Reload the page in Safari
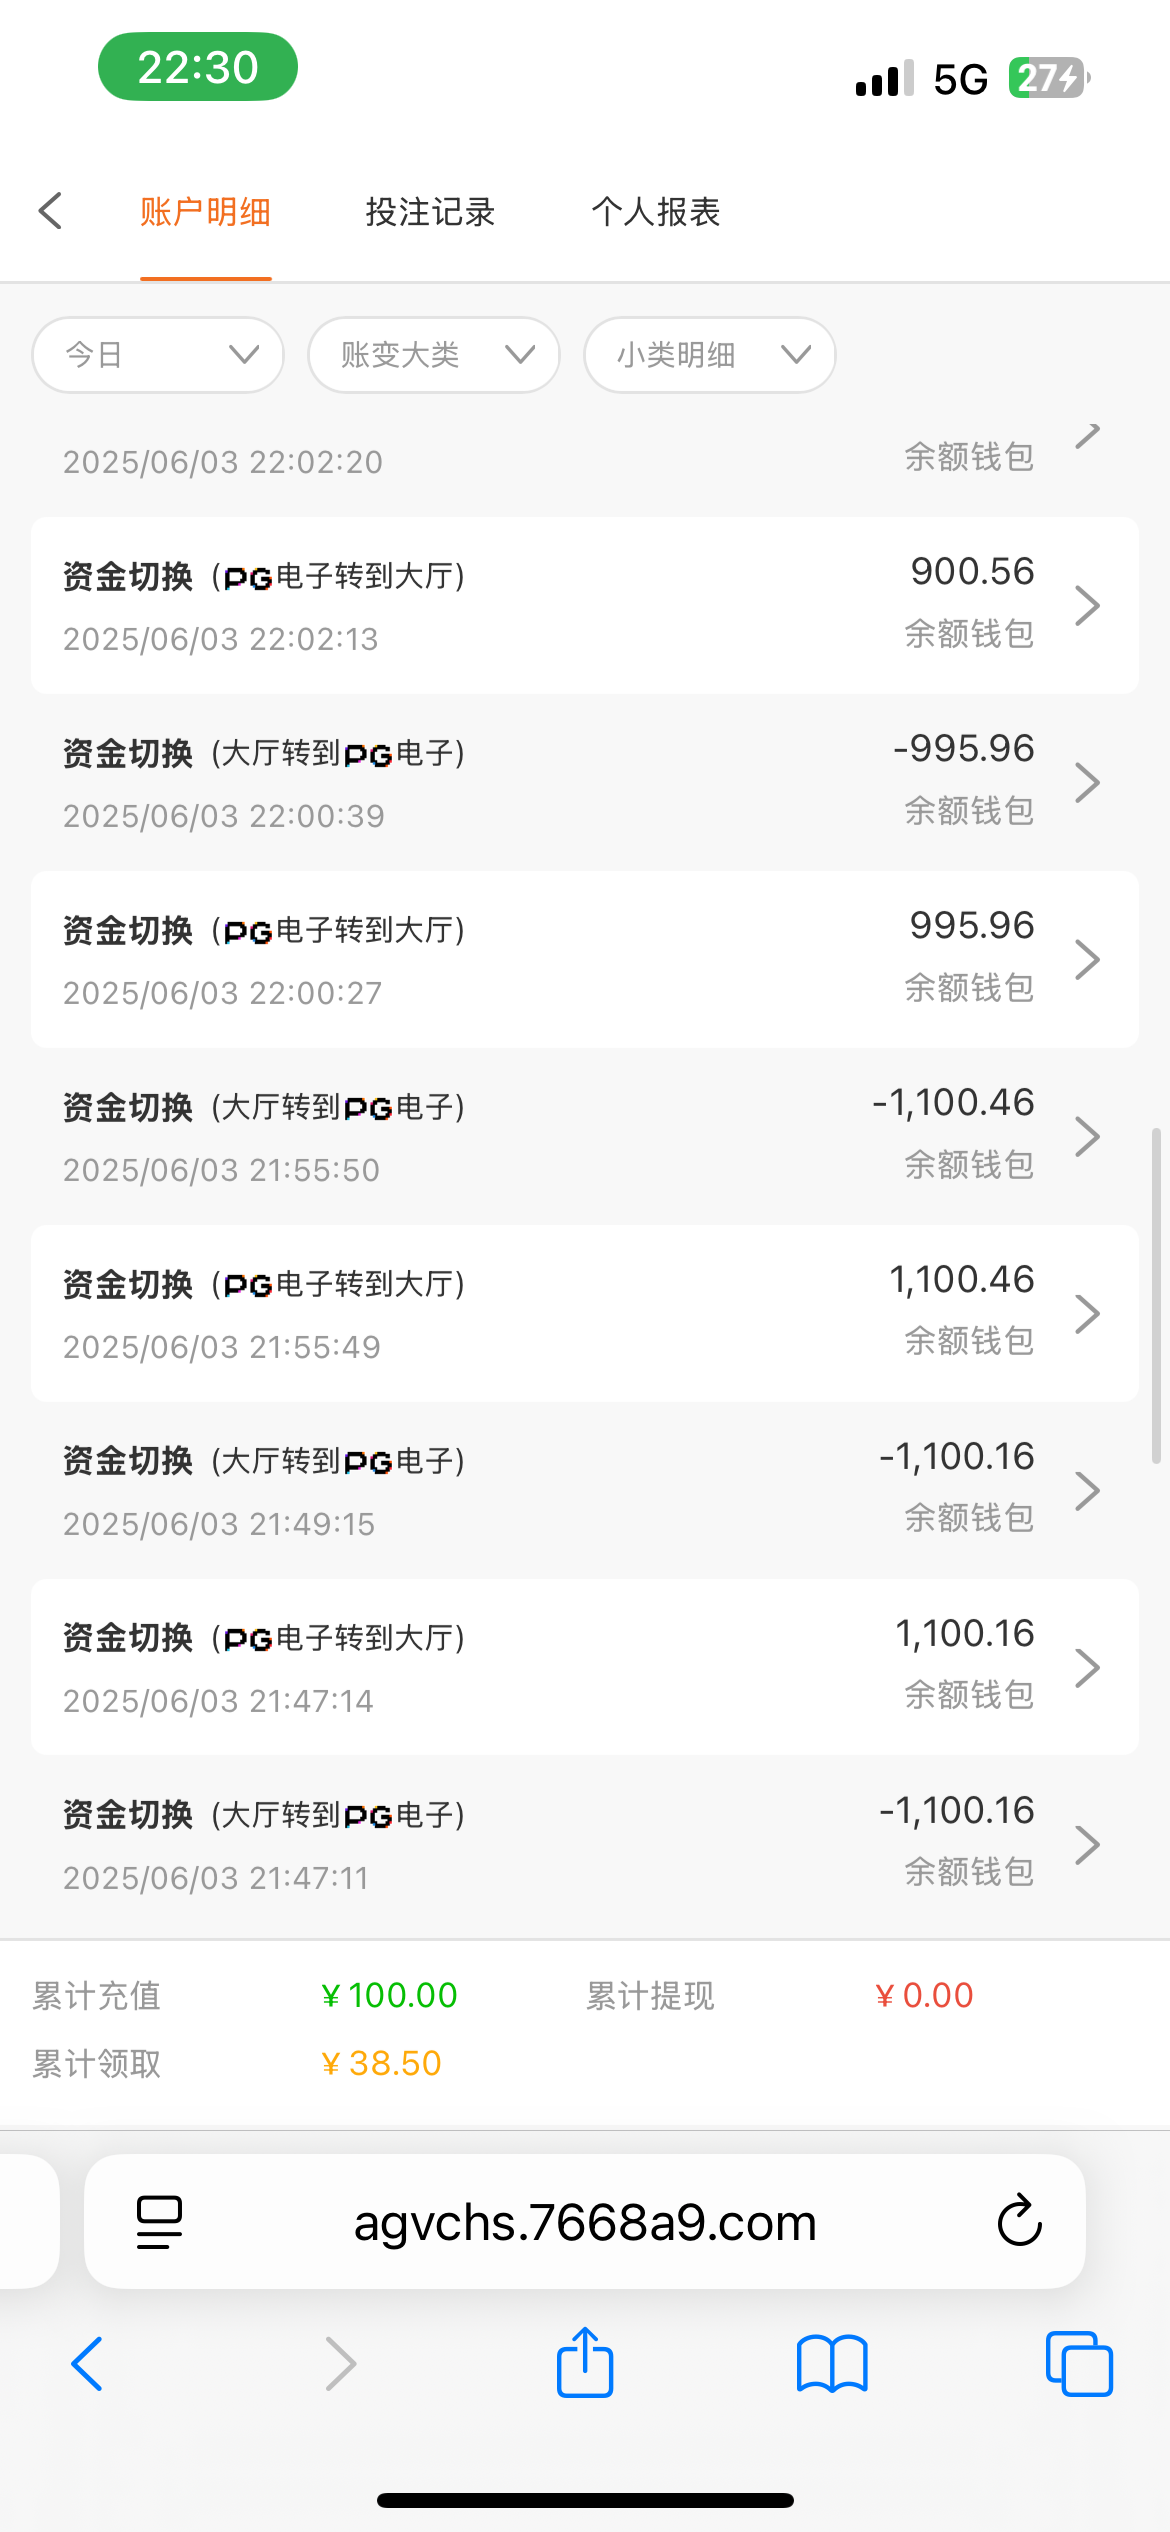 coord(1019,2221)
